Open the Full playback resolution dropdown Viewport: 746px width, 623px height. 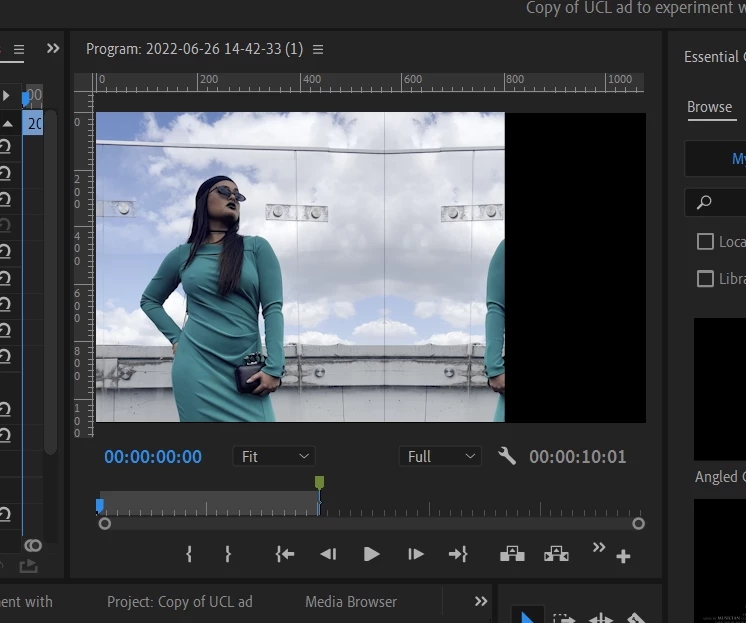[x=440, y=456]
